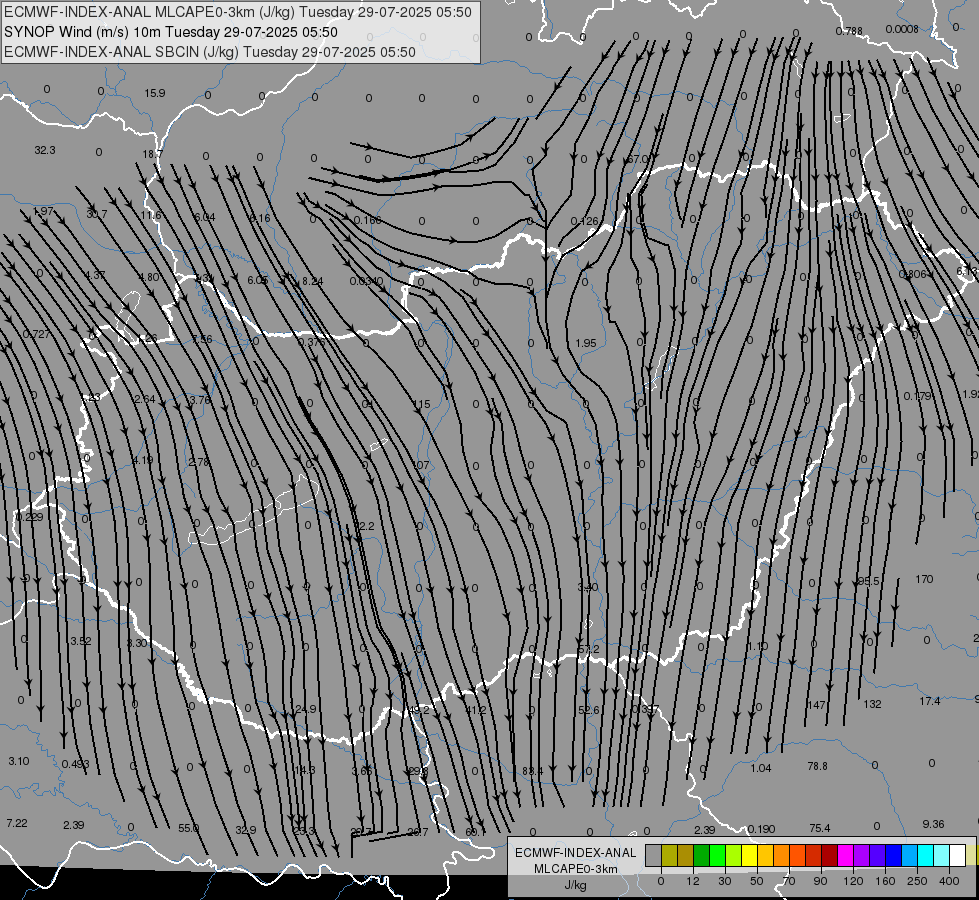Click the map value 0.190
The height and width of the screenshot is (900, 979).
pyautogui.click(x=761, y=829)
